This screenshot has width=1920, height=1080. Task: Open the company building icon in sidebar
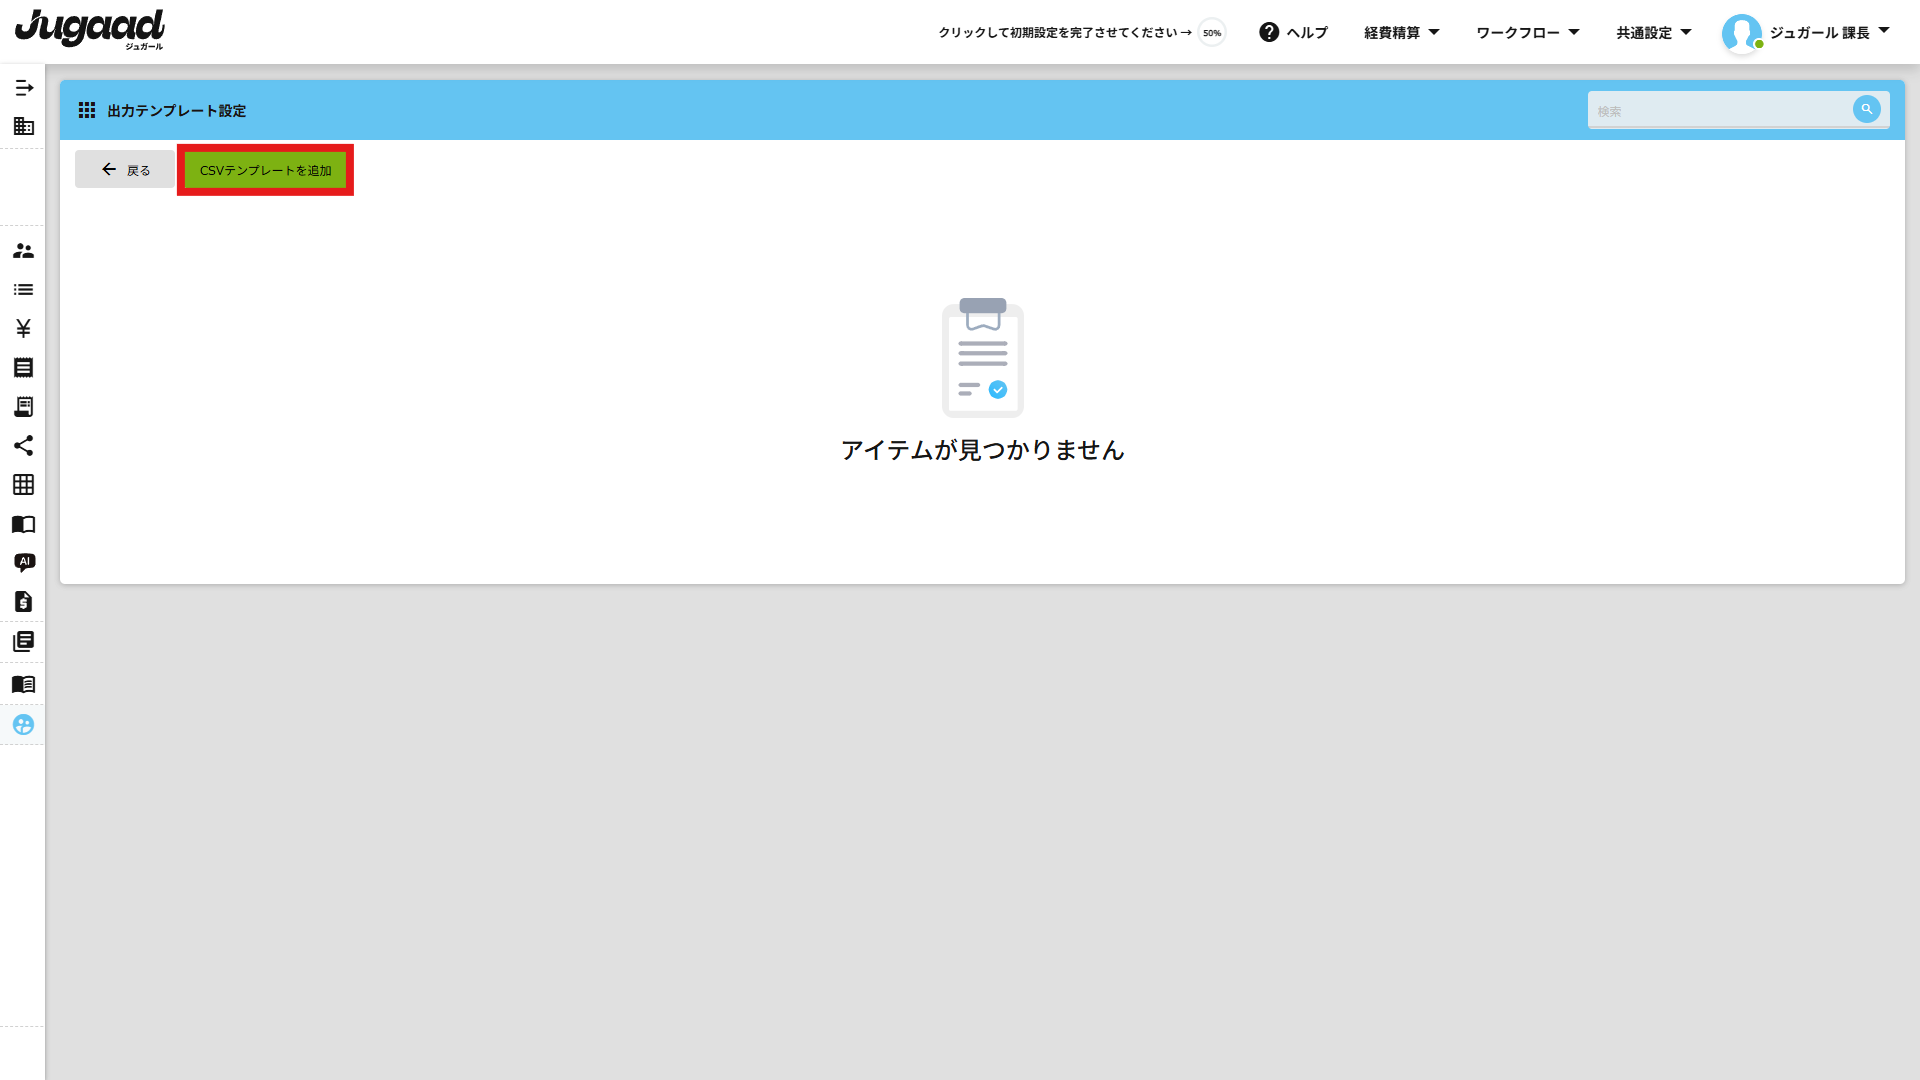tap(24, 127)
